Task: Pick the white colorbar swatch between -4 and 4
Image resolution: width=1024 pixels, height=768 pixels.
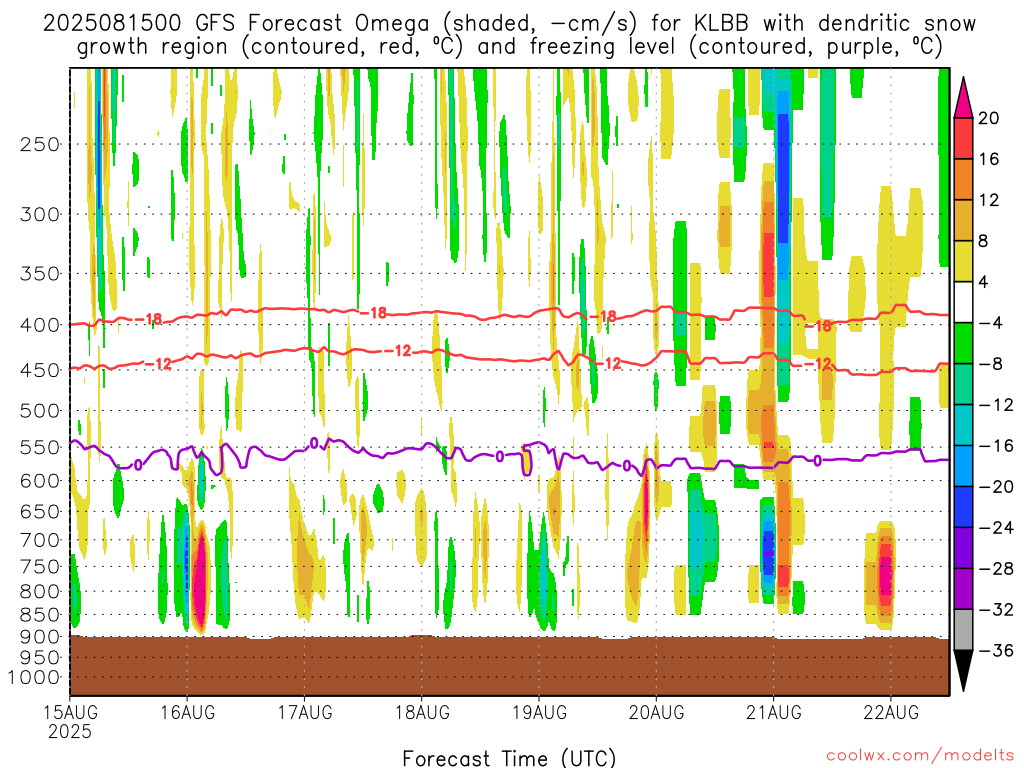Action: pos(963,302)
